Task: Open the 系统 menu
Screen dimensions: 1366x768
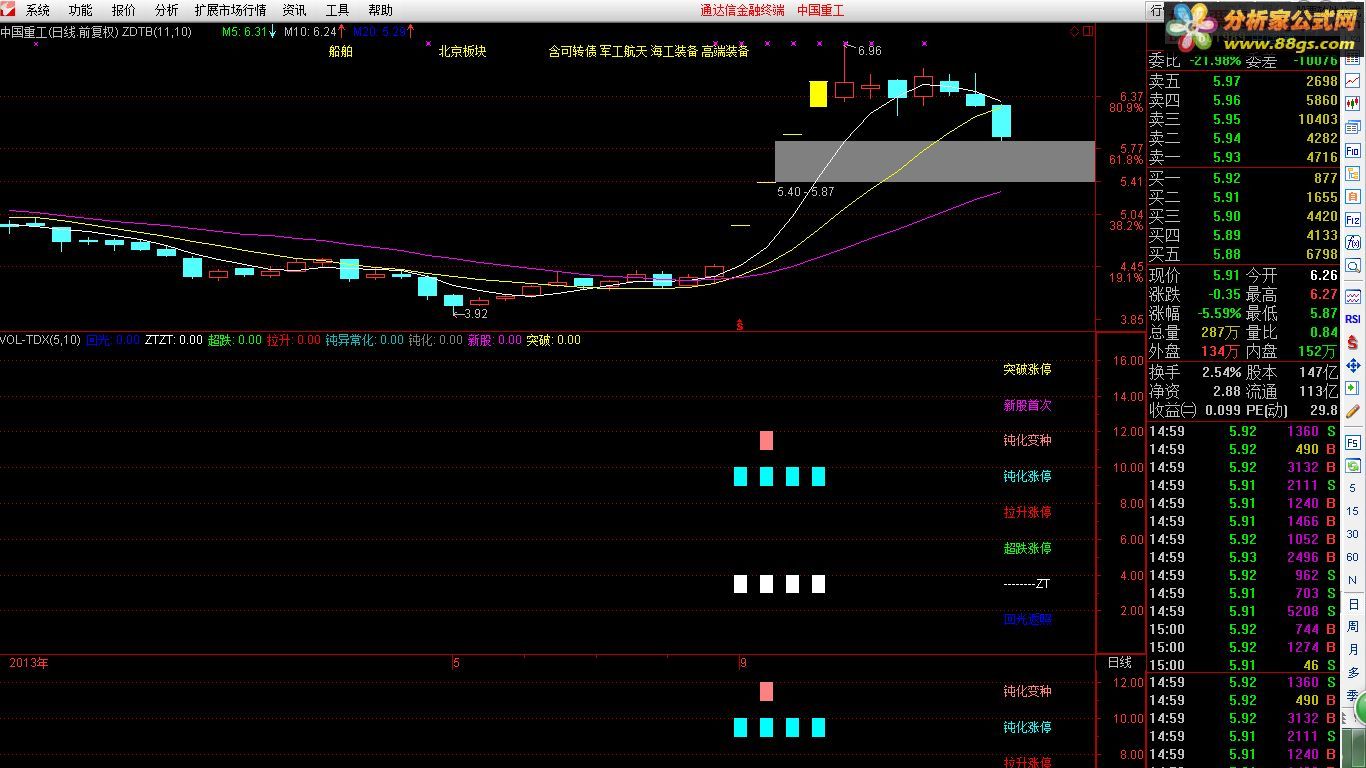Action: [x=37, y=10]
